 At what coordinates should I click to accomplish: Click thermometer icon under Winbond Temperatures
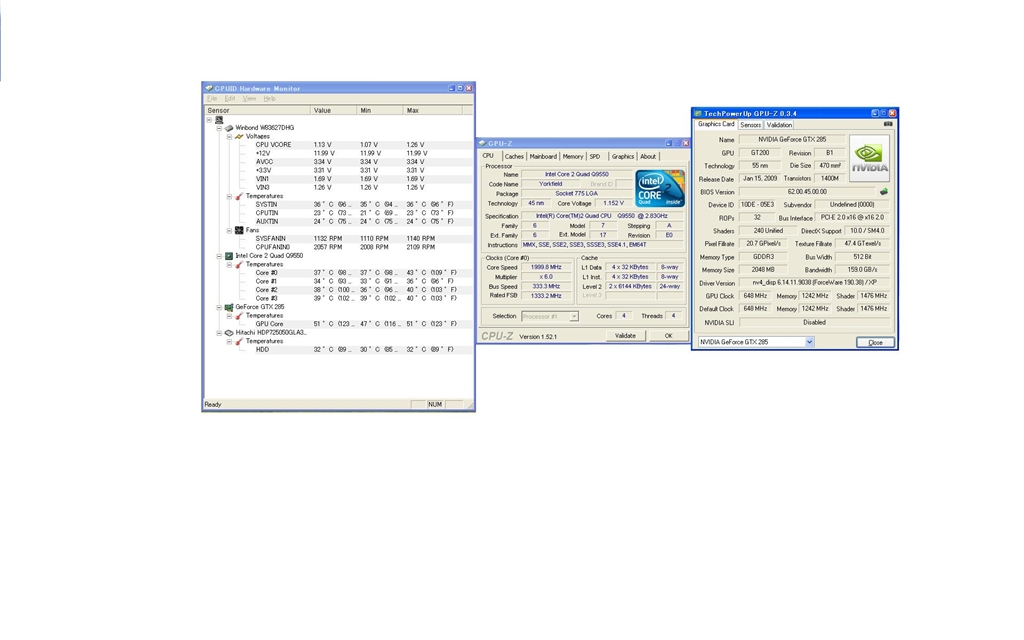(239, 197)
